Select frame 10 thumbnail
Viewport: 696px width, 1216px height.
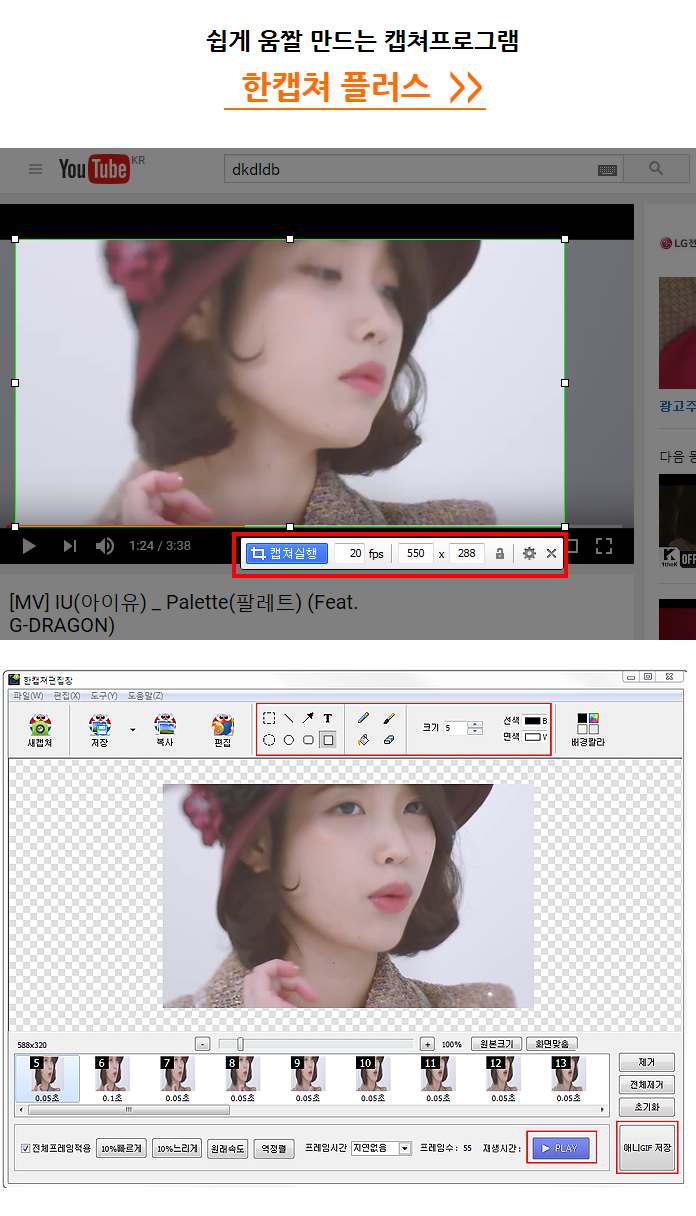(373, 1079)
